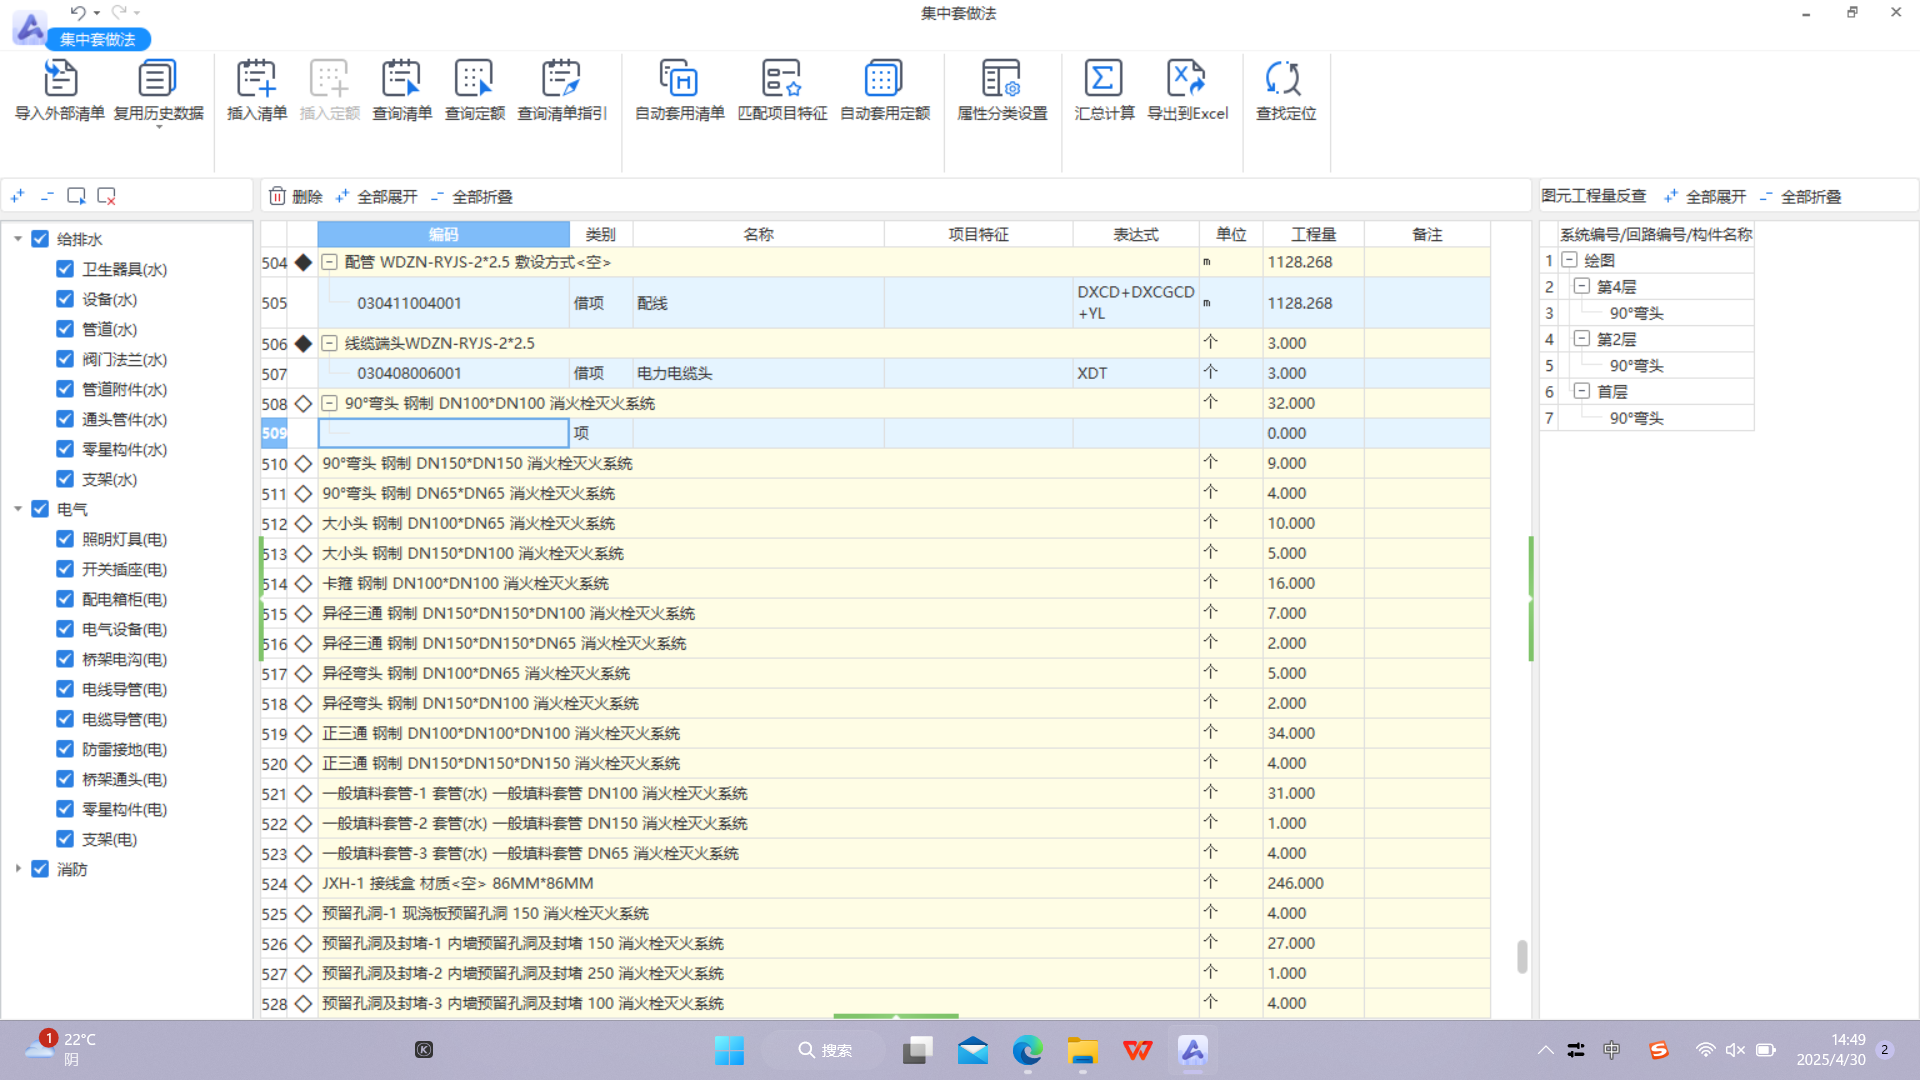
Task: Toggle the 电气 checkbox
Action: coord(40,509)
